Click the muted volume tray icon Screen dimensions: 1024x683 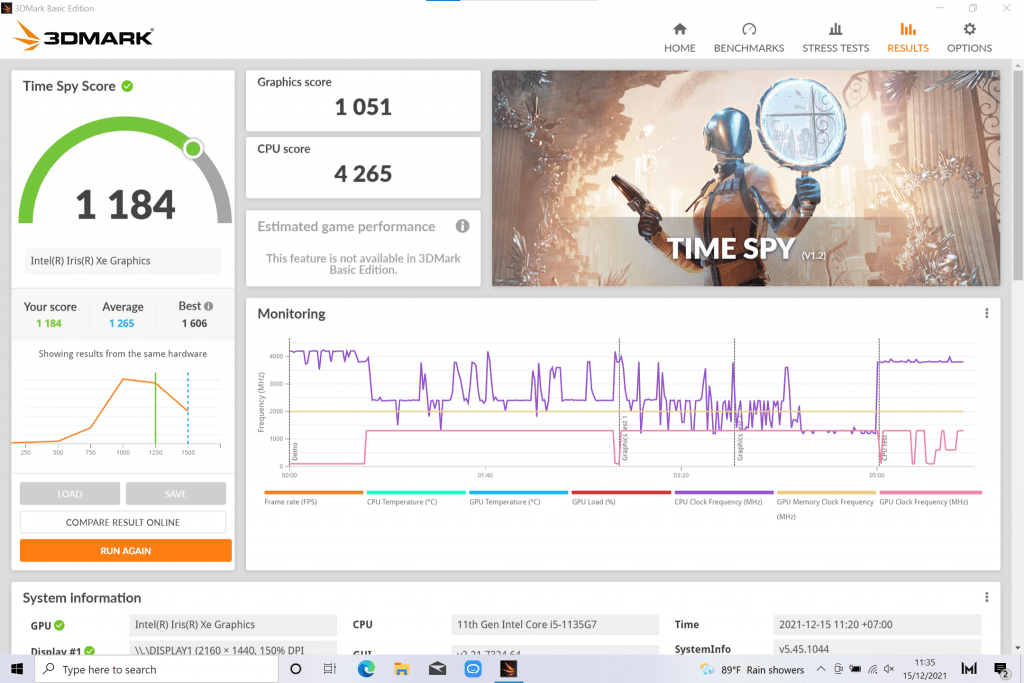[889, 669]
